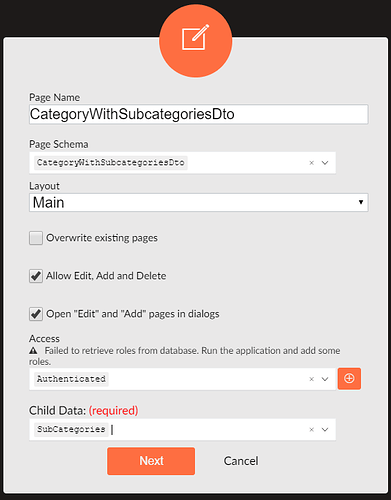
Task: Select the CategoryWithSubcategoriesDto schema tag
Action: tap(111, 163)
